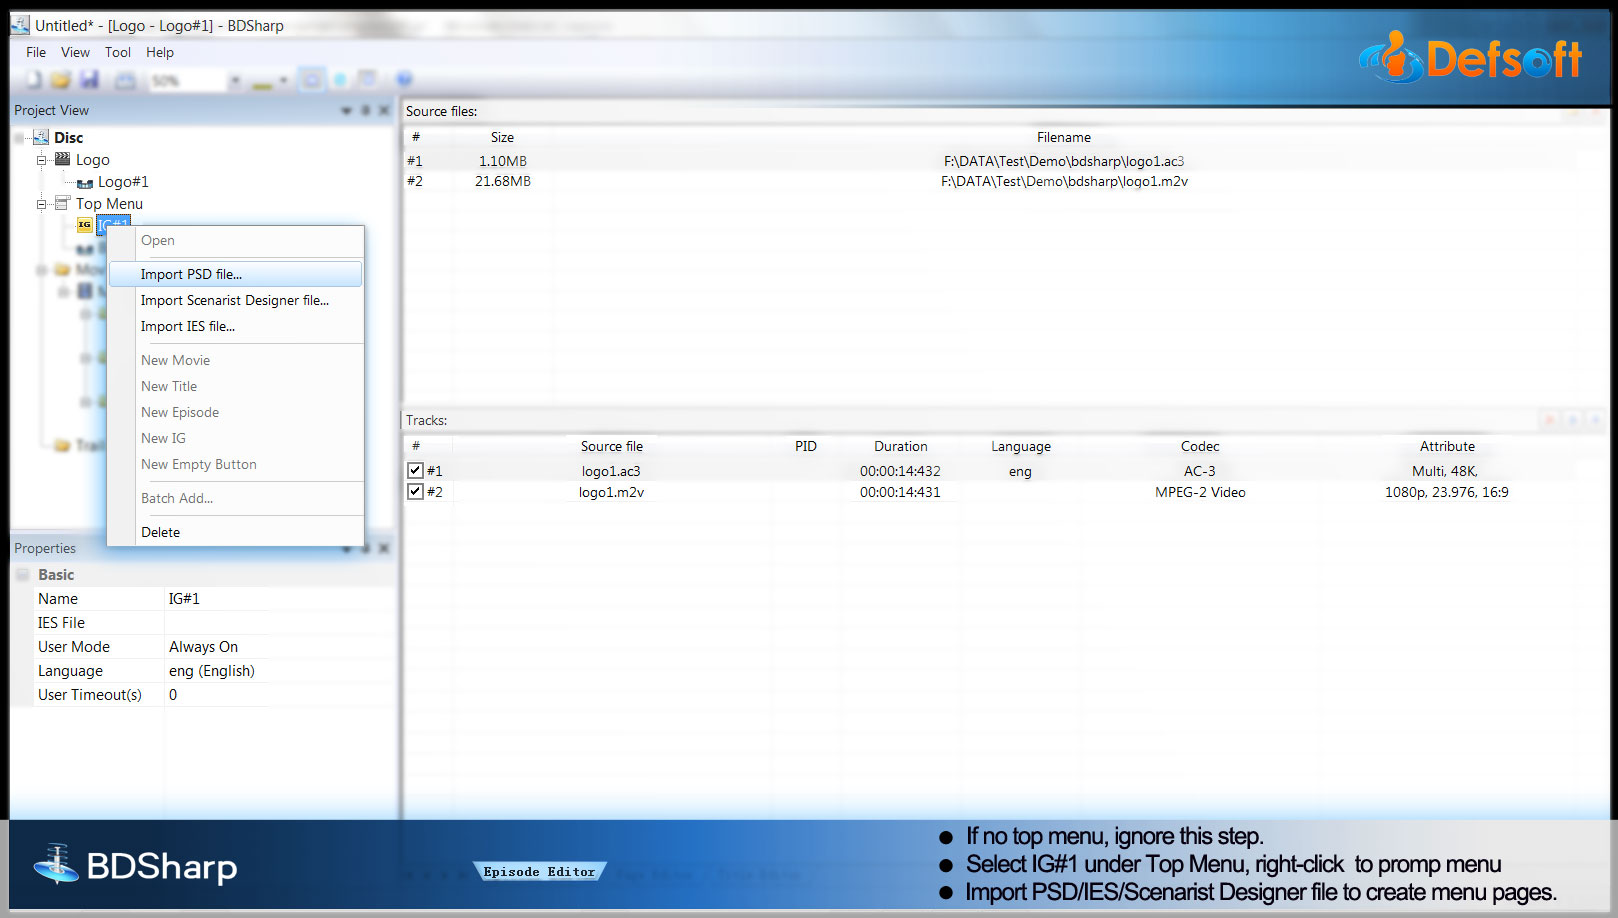Screen dimensions: 1618x918
Task: Click the Filename column header
Action: tap(1064, 137)
